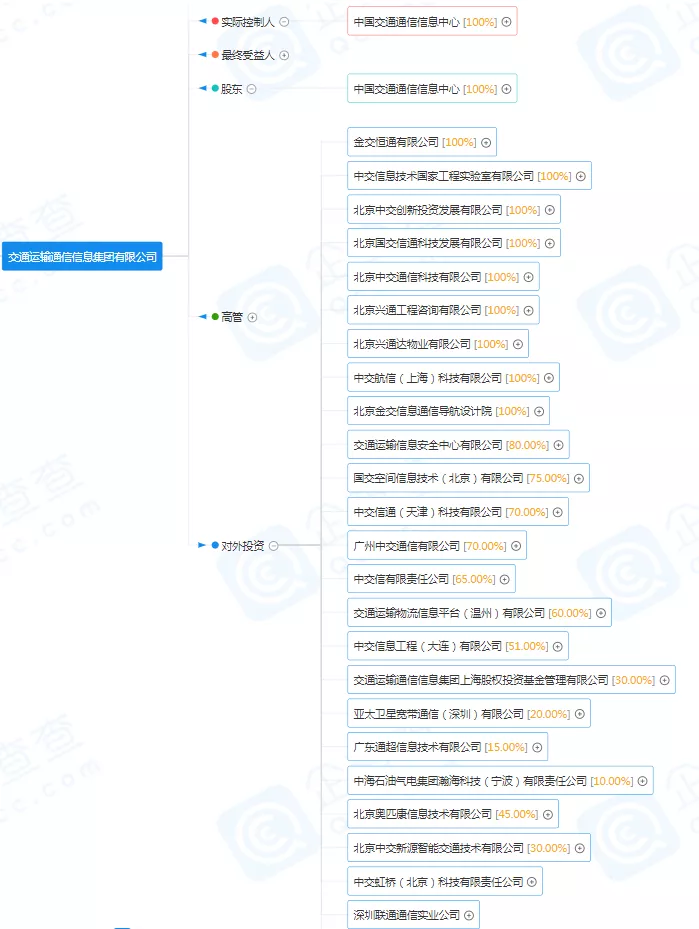
Task: Click the [15.00%] share figure
Action: (506, 747)
